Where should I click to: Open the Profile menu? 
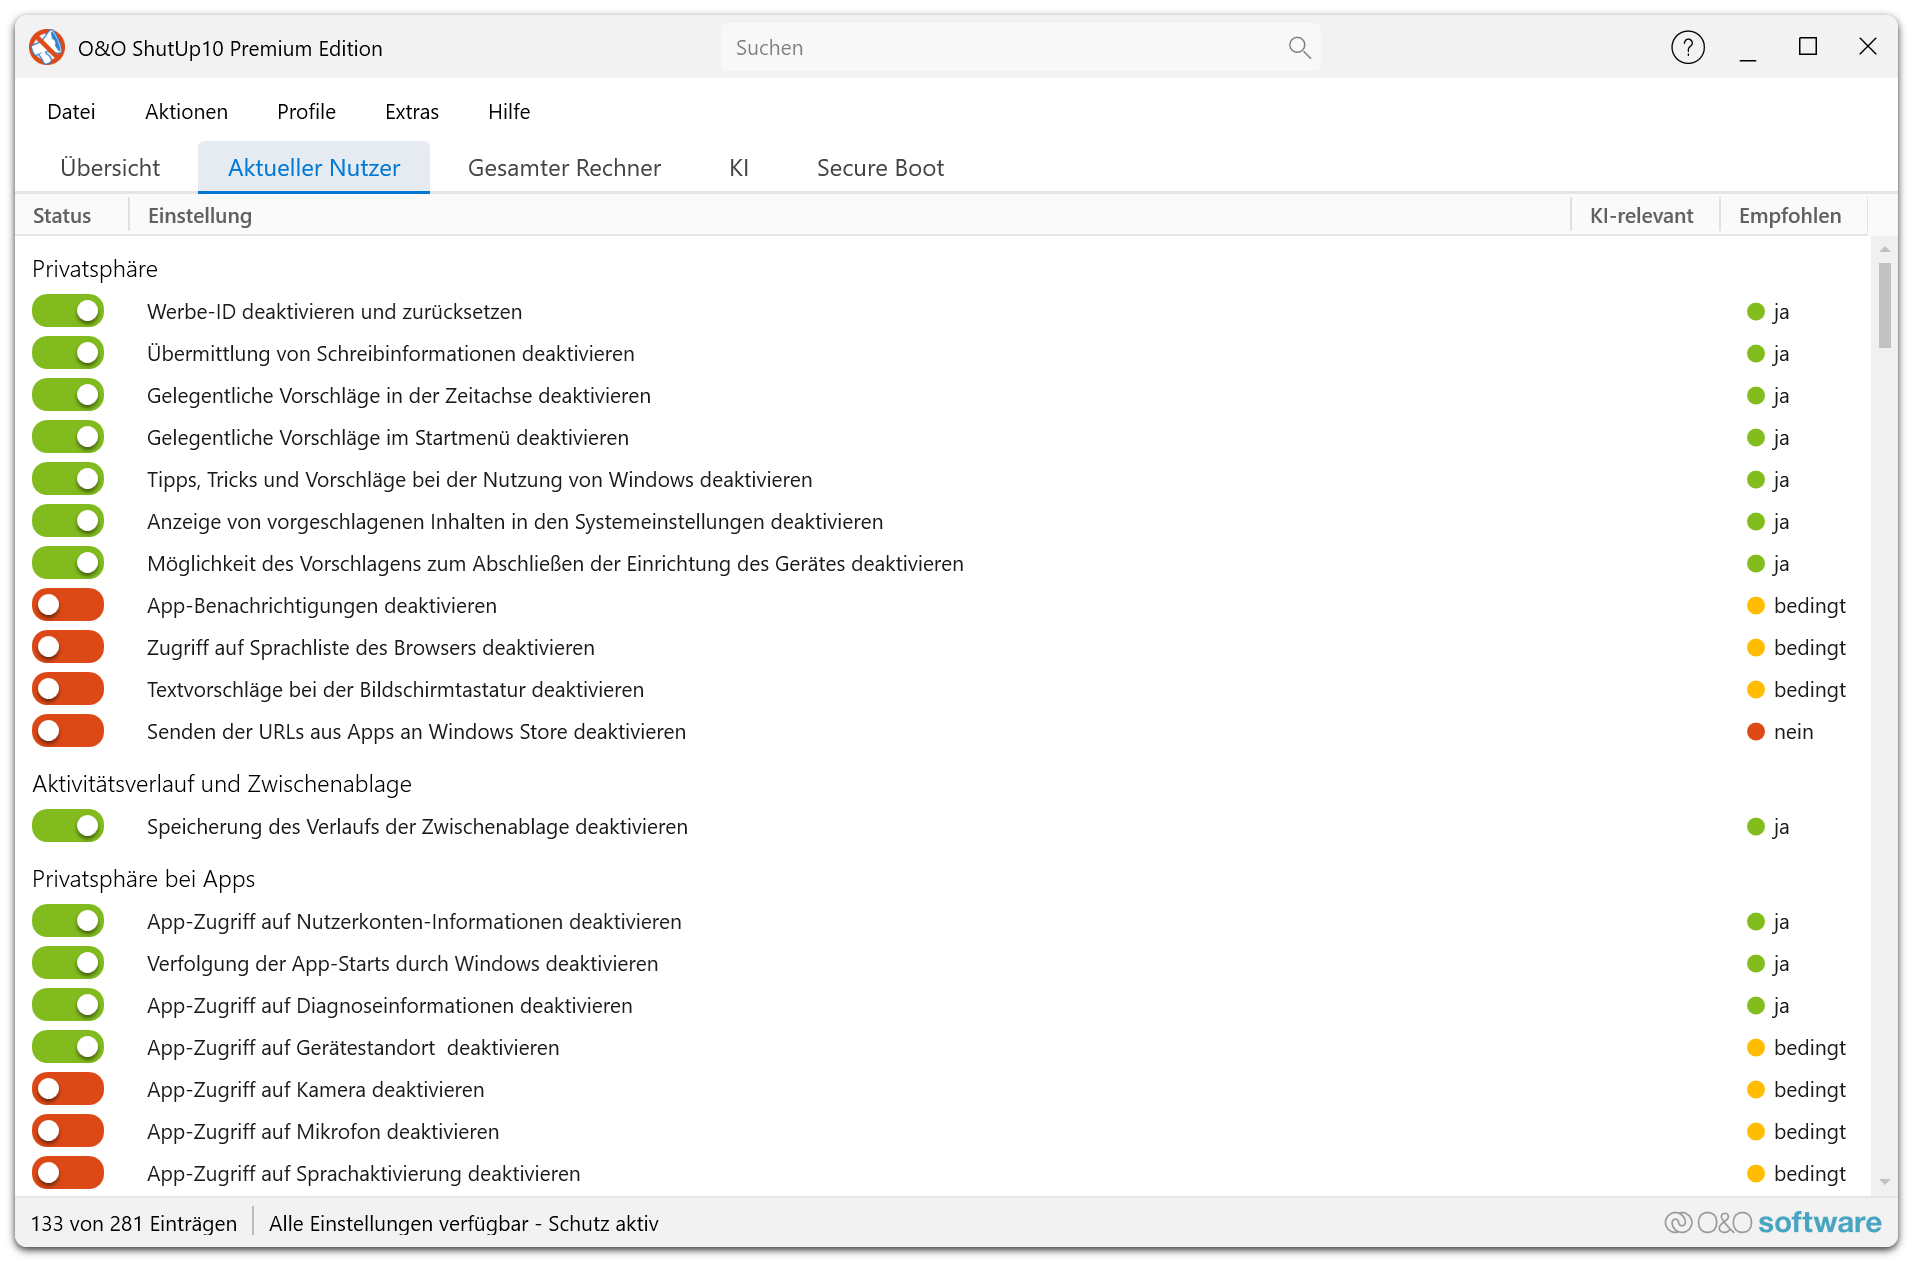(x=306, y=112)
